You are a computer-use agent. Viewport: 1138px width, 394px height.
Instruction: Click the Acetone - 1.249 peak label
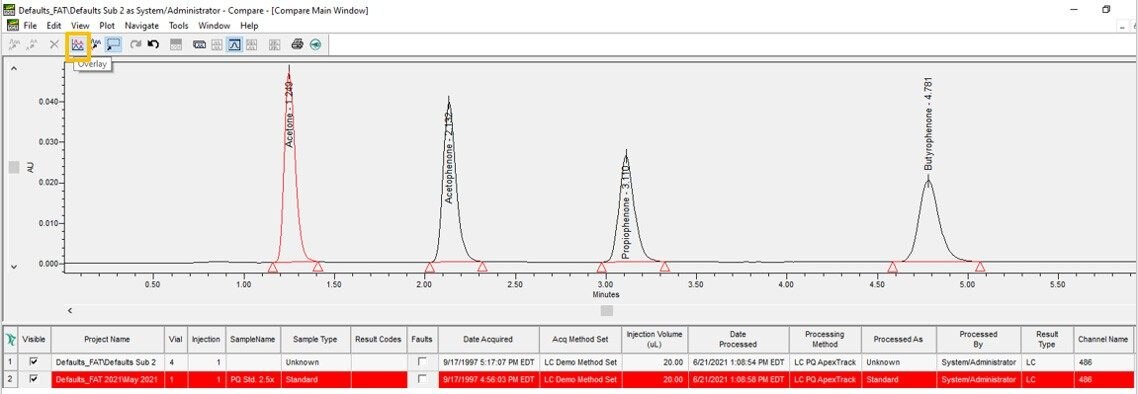click(290, 114)
